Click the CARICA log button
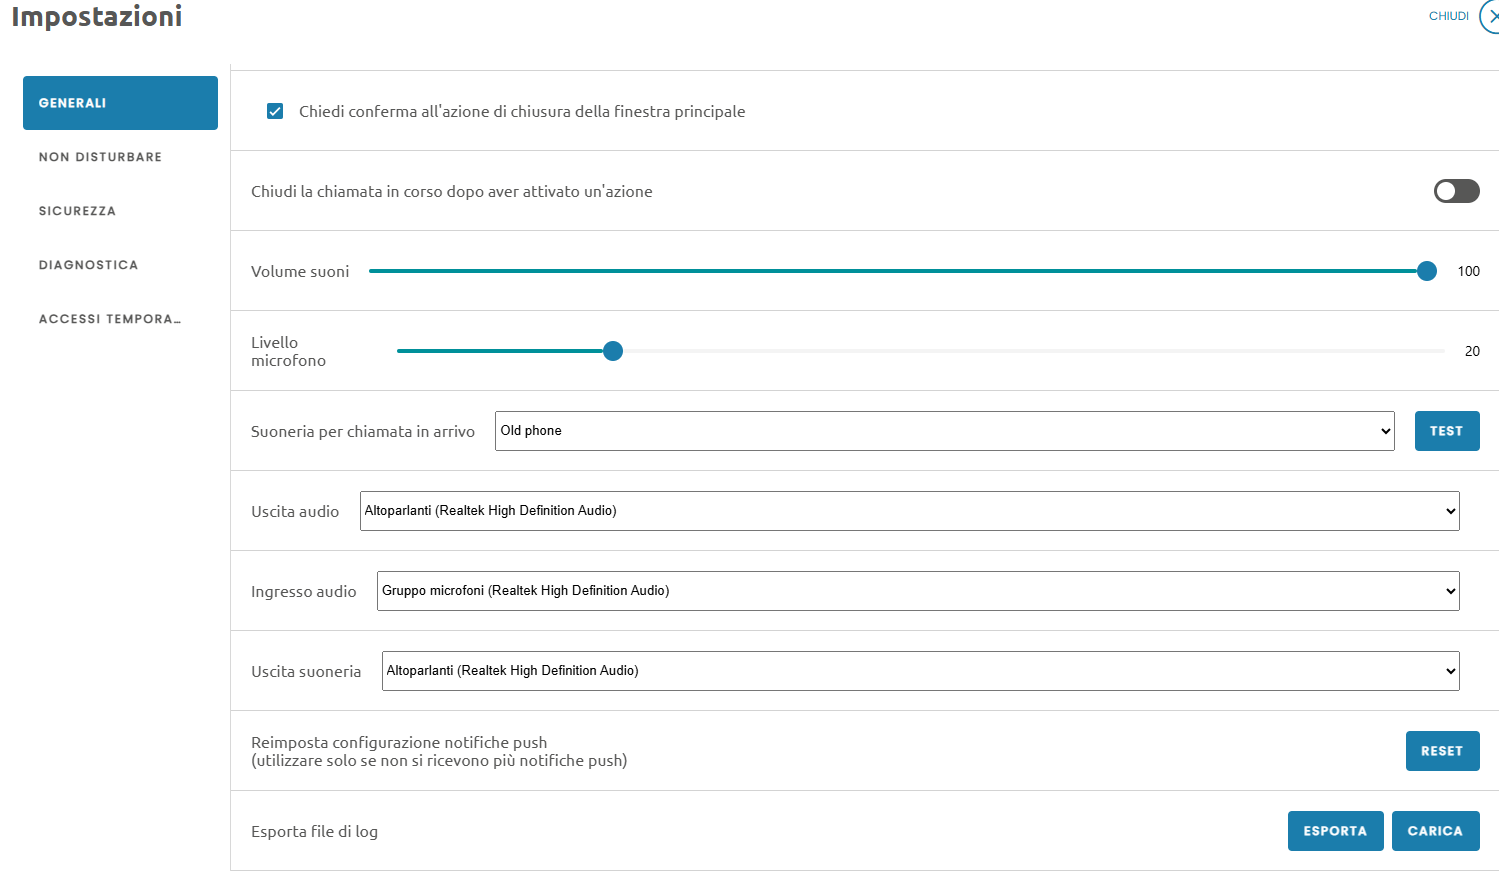Screen dimensions: 1499x879 1435,831
